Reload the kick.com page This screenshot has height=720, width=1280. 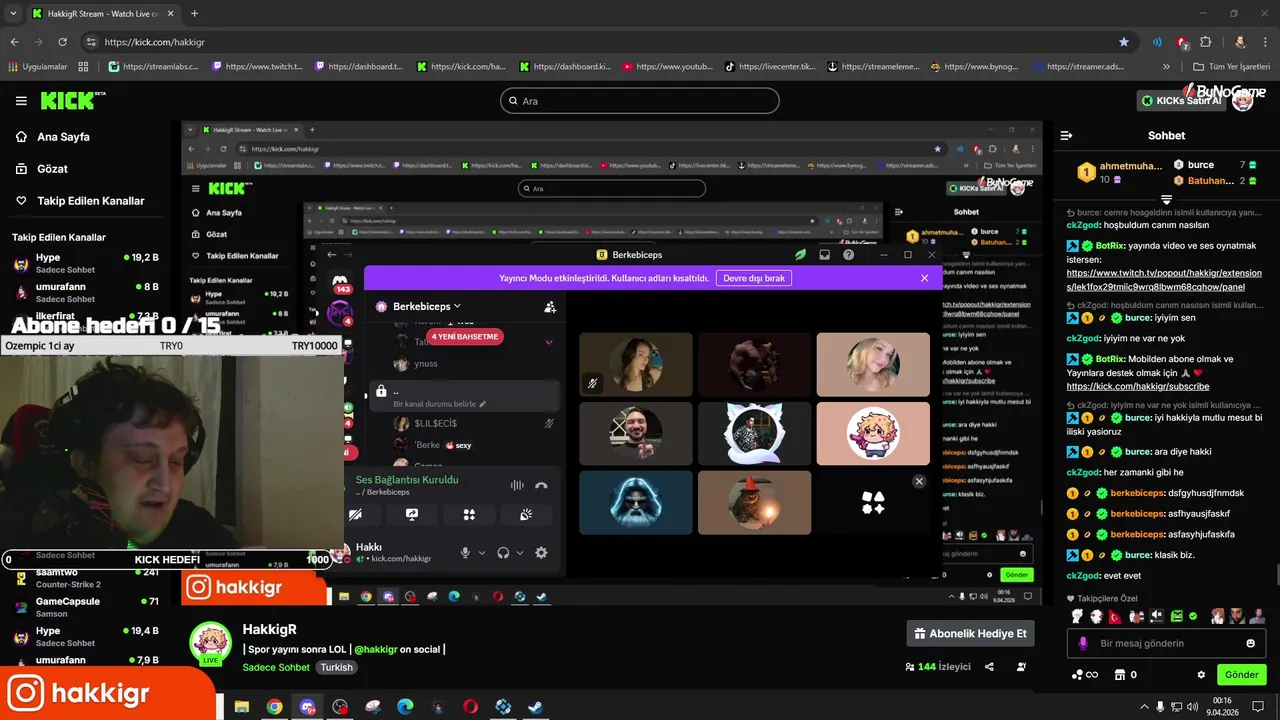pyautogui.click(x=62, y=42)
